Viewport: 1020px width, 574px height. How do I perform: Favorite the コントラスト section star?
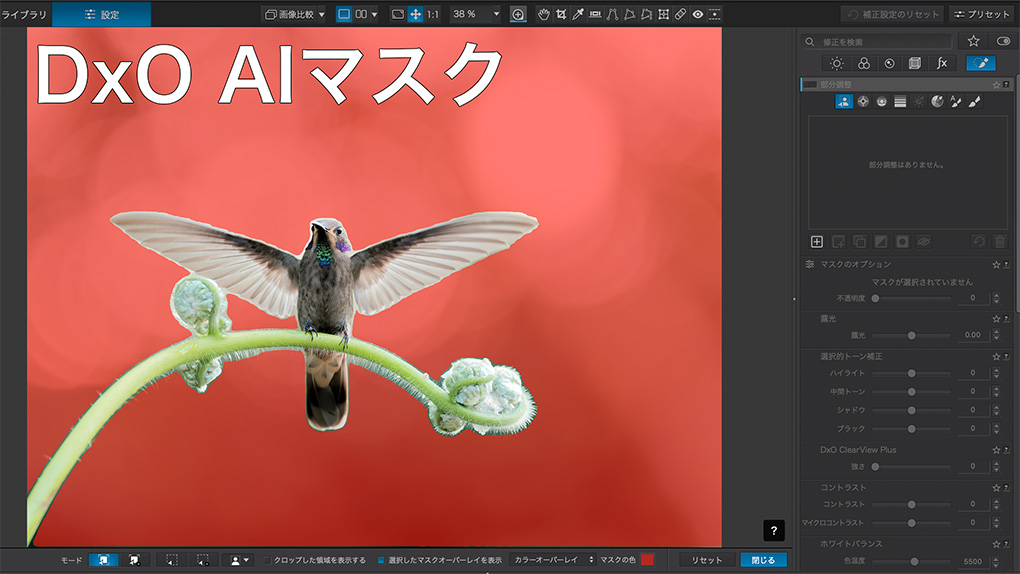point(996,487)
